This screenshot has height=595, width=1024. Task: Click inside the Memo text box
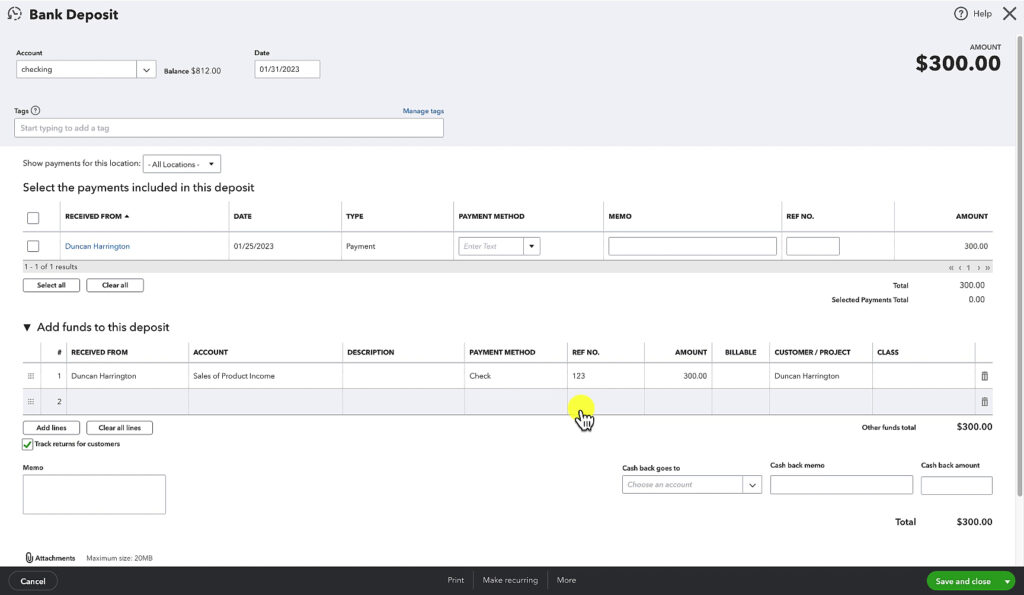(x=93, y=493)
